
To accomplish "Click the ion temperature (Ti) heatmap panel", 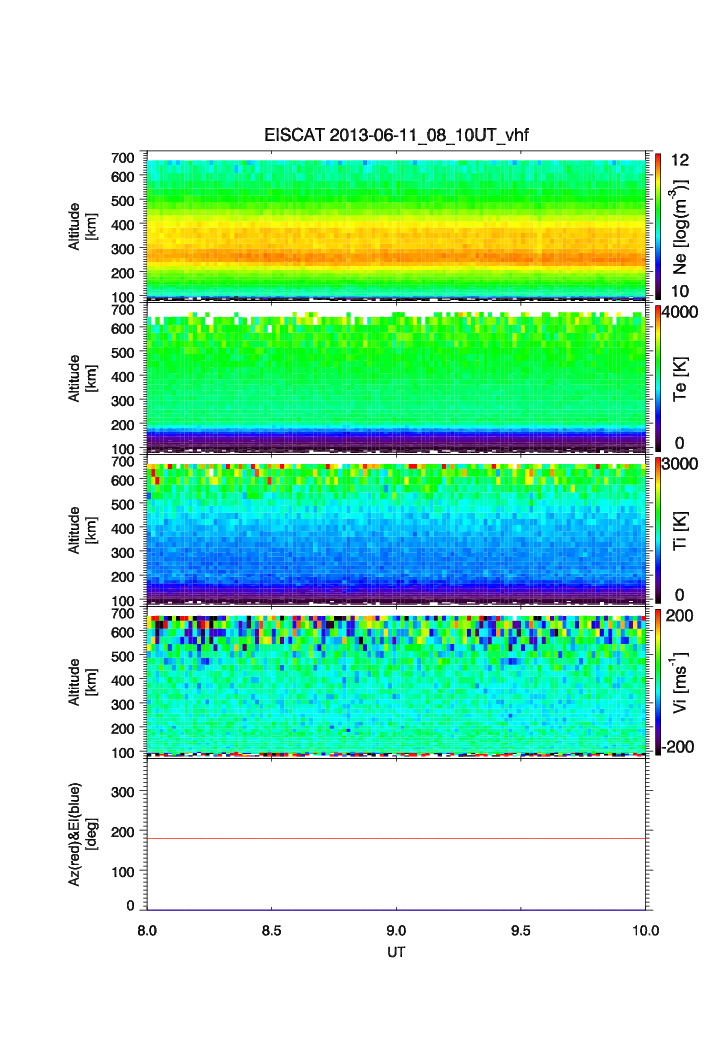I will [396, 529].
